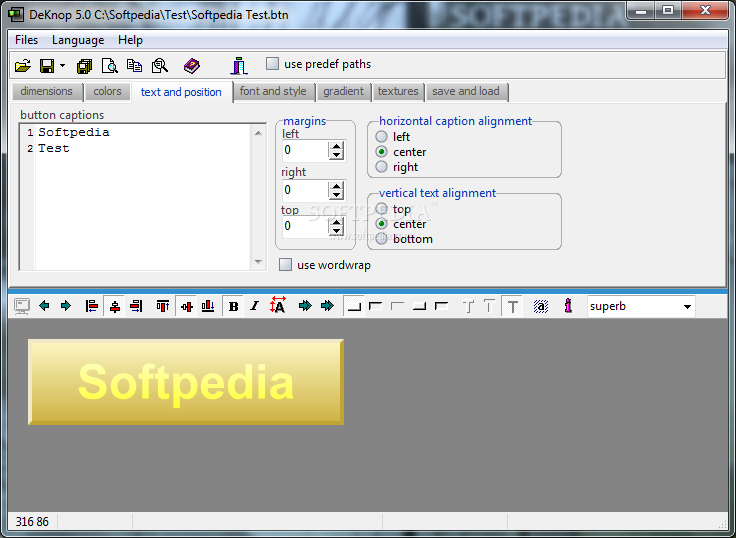The width and height of the screenshot is (736, 538).
Task: Switch to the textures tab
Action: coord(398,91)
